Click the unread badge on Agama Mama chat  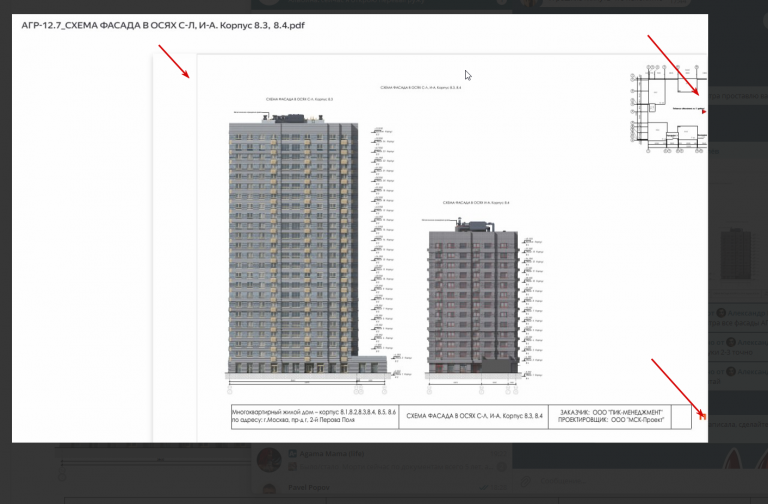502,467
